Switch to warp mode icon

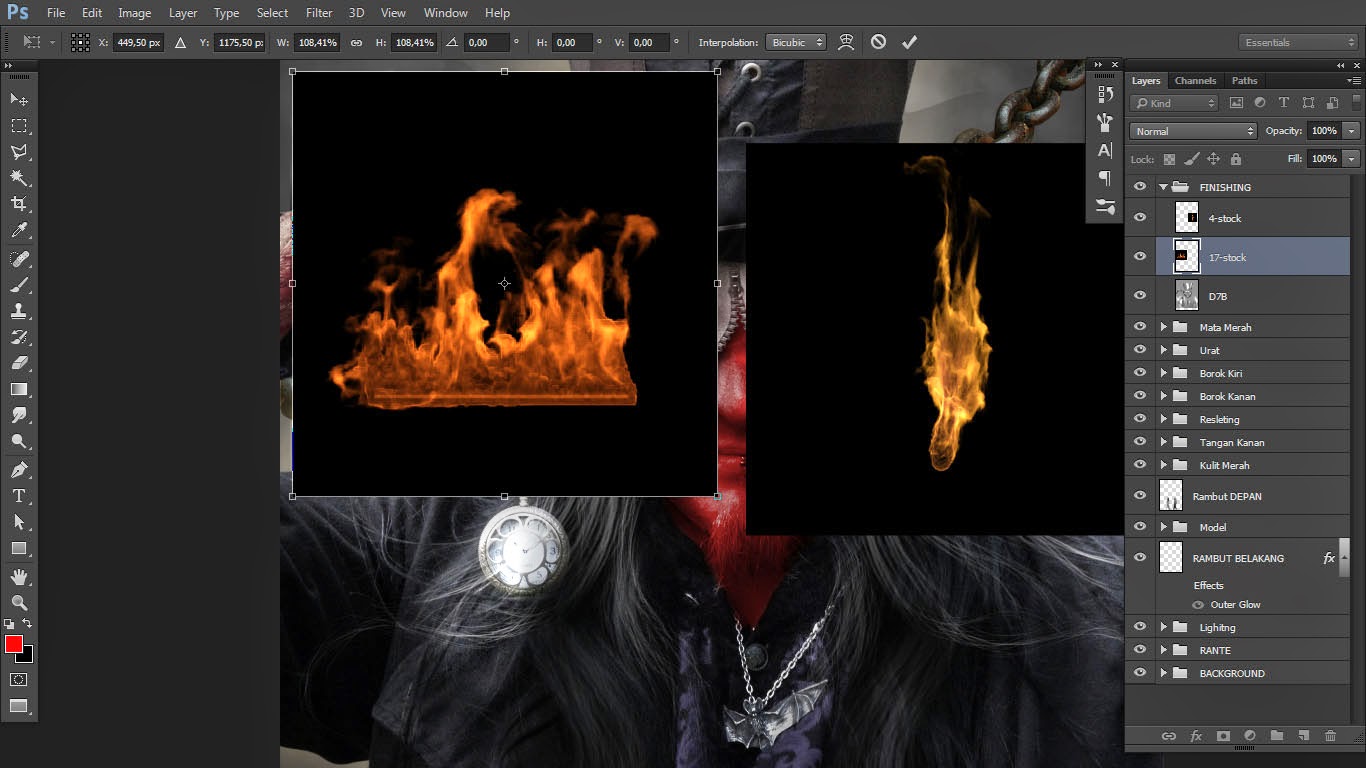pyautogui.click(x=846, y=42)
